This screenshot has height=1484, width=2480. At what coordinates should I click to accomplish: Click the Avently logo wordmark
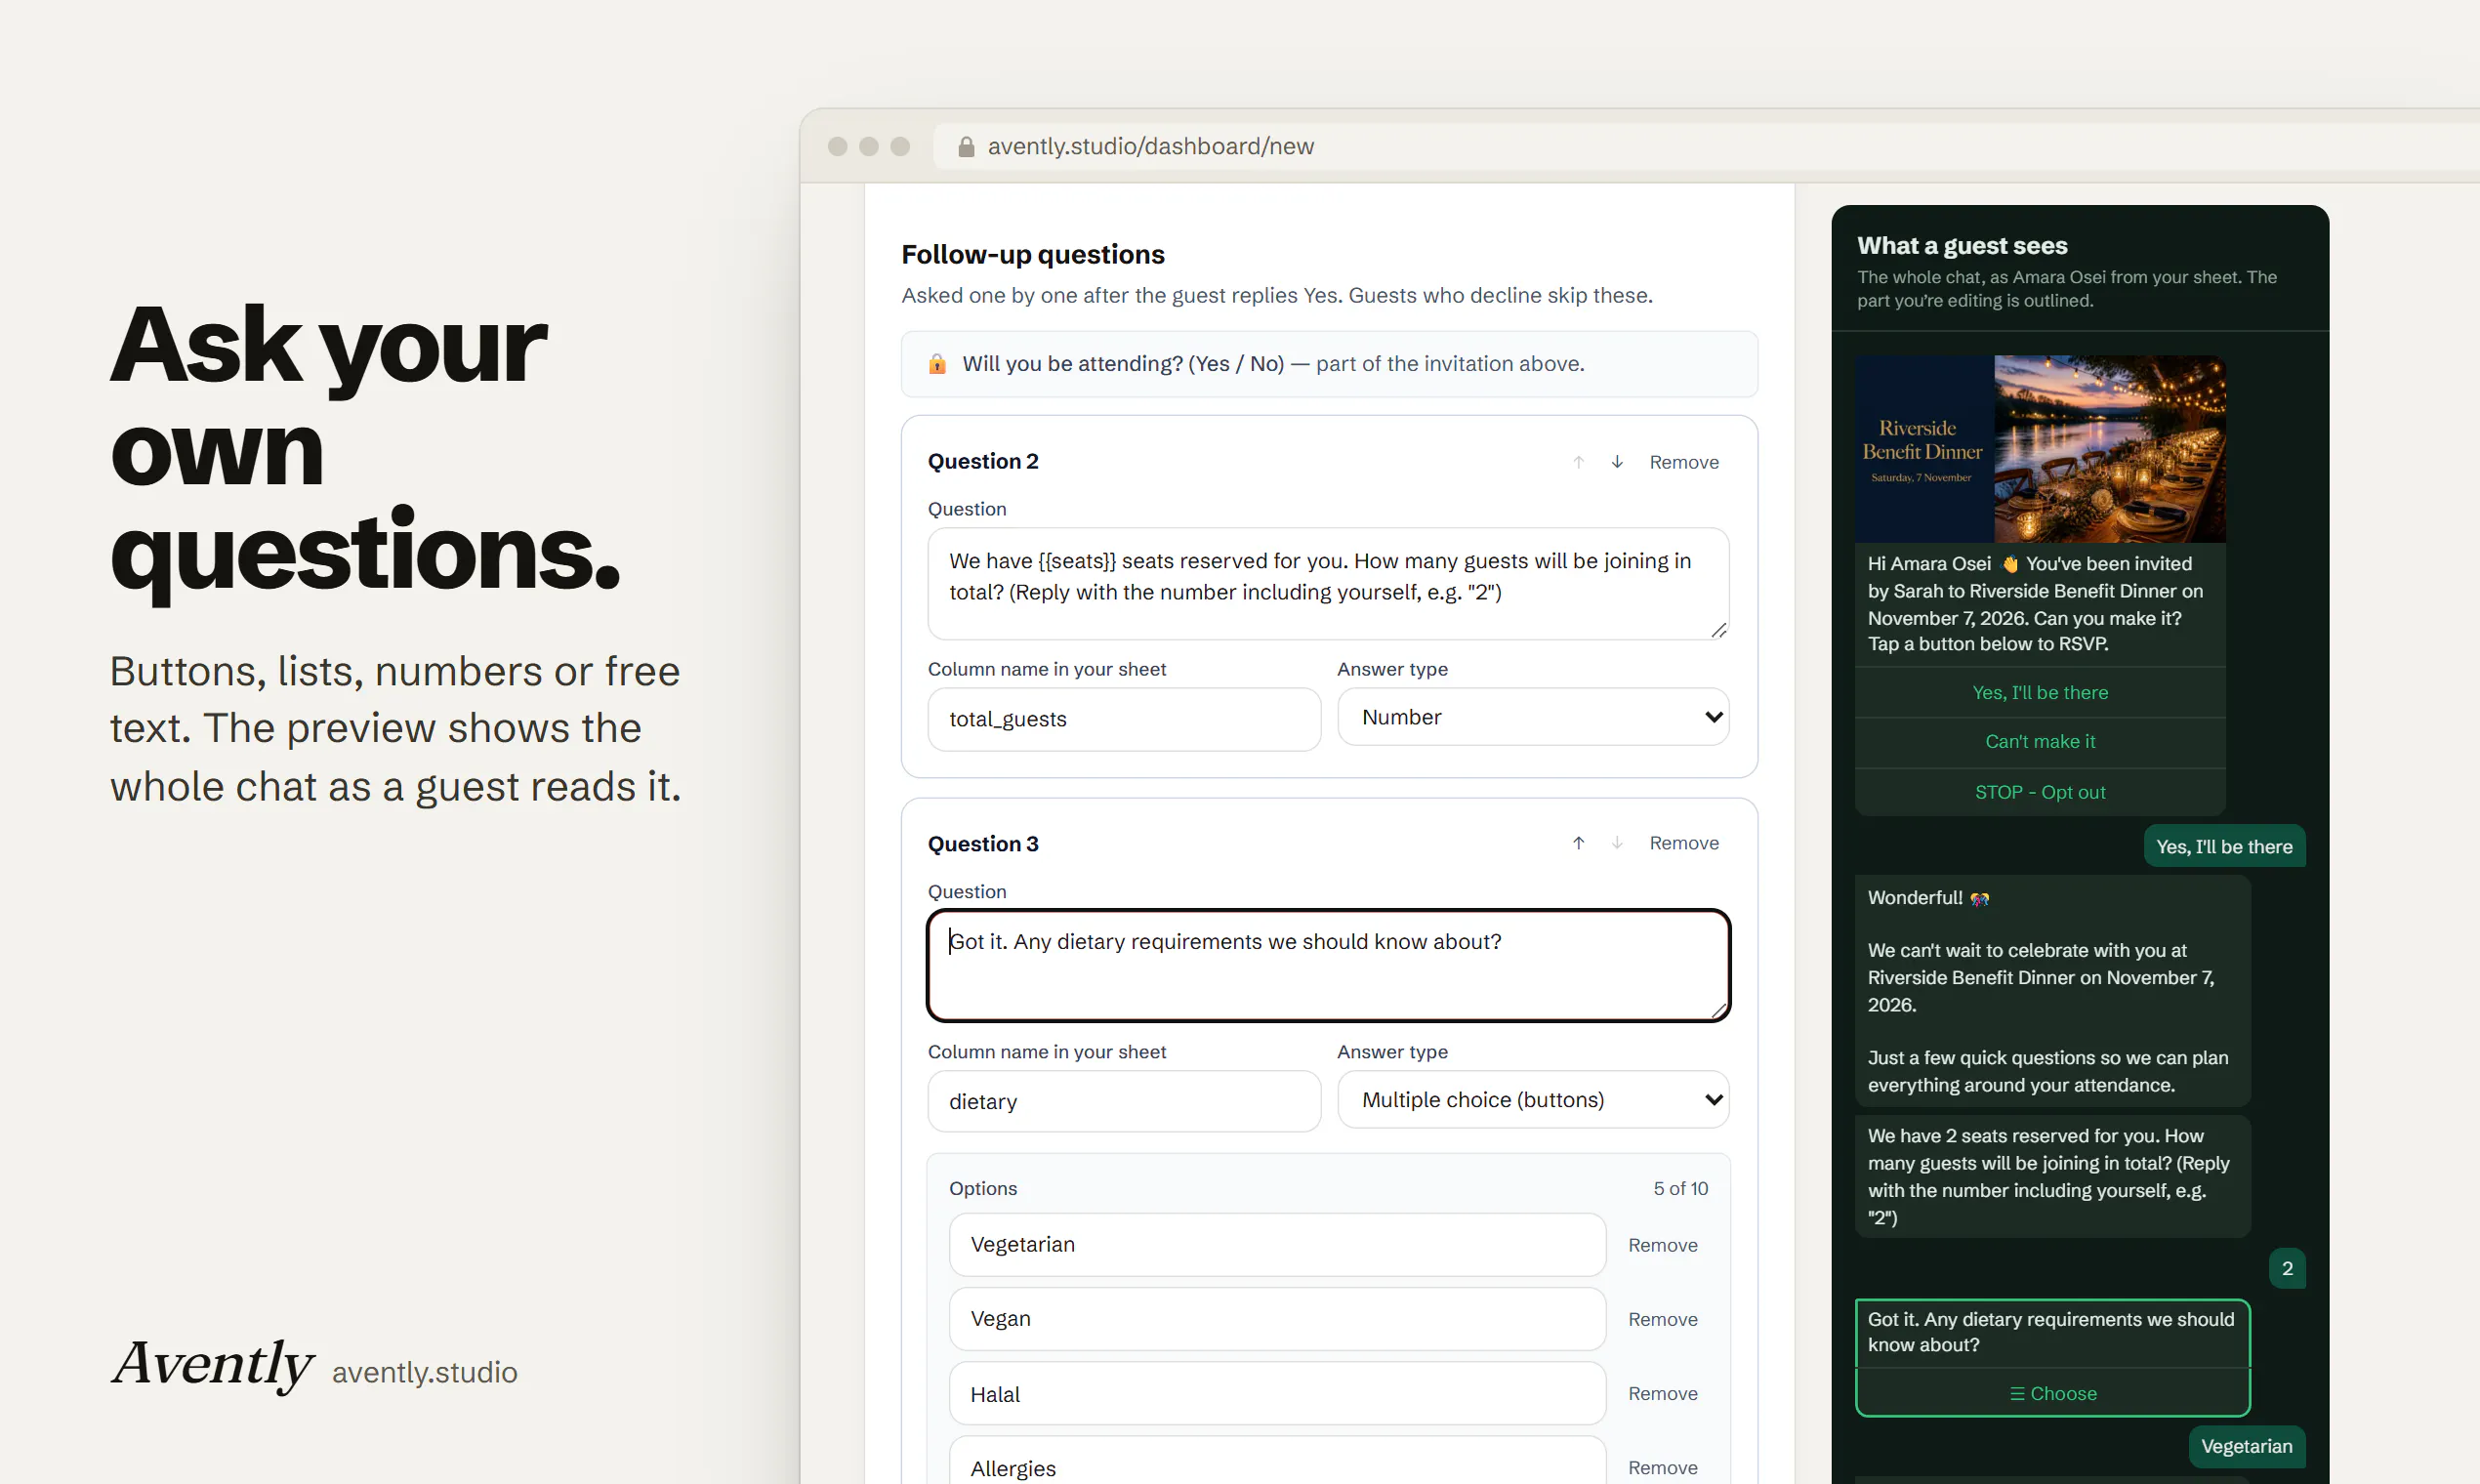click(212, 1364)
